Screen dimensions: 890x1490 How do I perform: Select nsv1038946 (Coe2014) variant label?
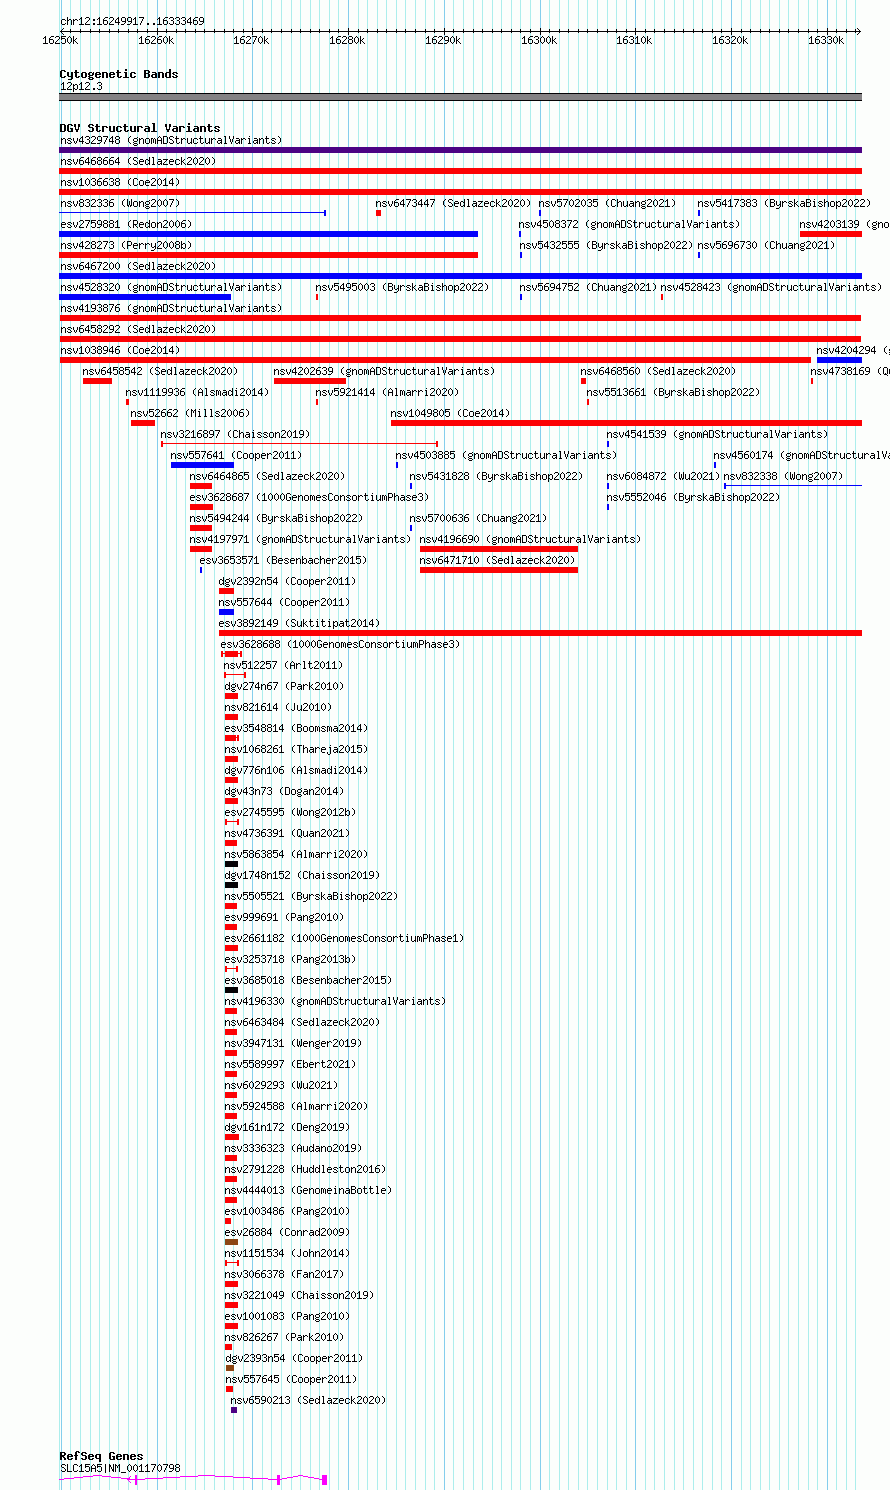120,350
